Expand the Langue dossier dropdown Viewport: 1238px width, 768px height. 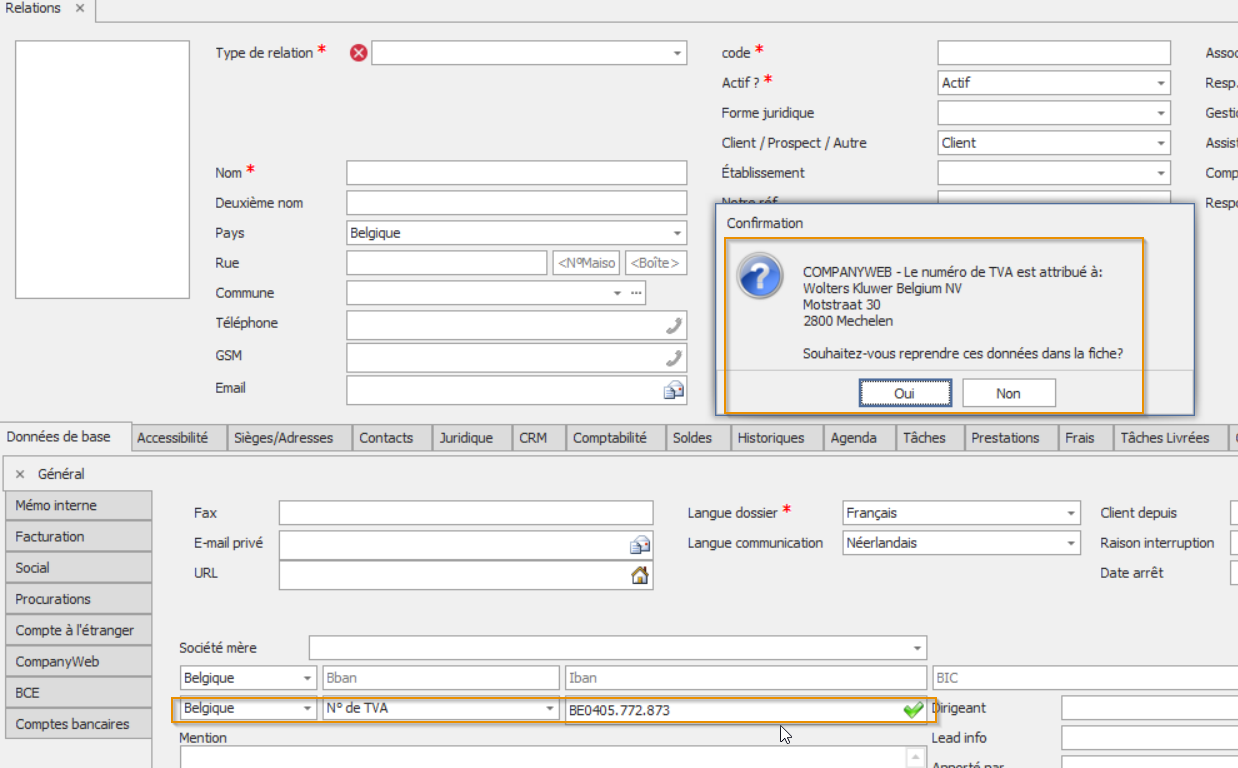(x=1071, y=514)
